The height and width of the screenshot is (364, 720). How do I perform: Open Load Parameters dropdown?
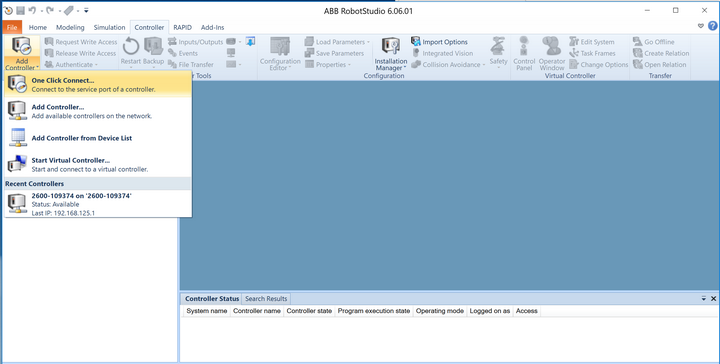point(337,42)
